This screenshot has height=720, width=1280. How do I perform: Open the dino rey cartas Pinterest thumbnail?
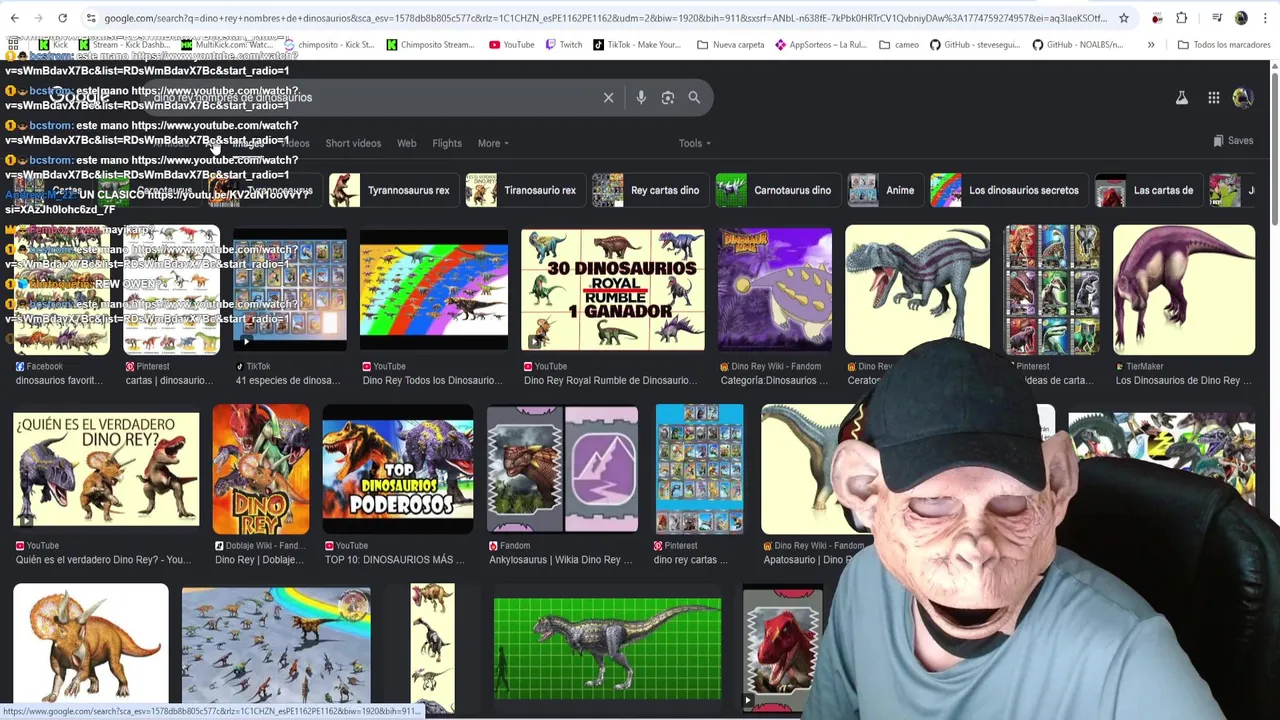pos(699,468)
